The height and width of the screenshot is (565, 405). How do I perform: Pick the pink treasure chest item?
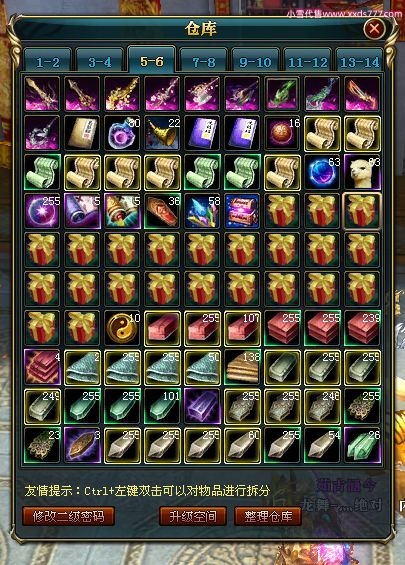click(x=242, y=211)
